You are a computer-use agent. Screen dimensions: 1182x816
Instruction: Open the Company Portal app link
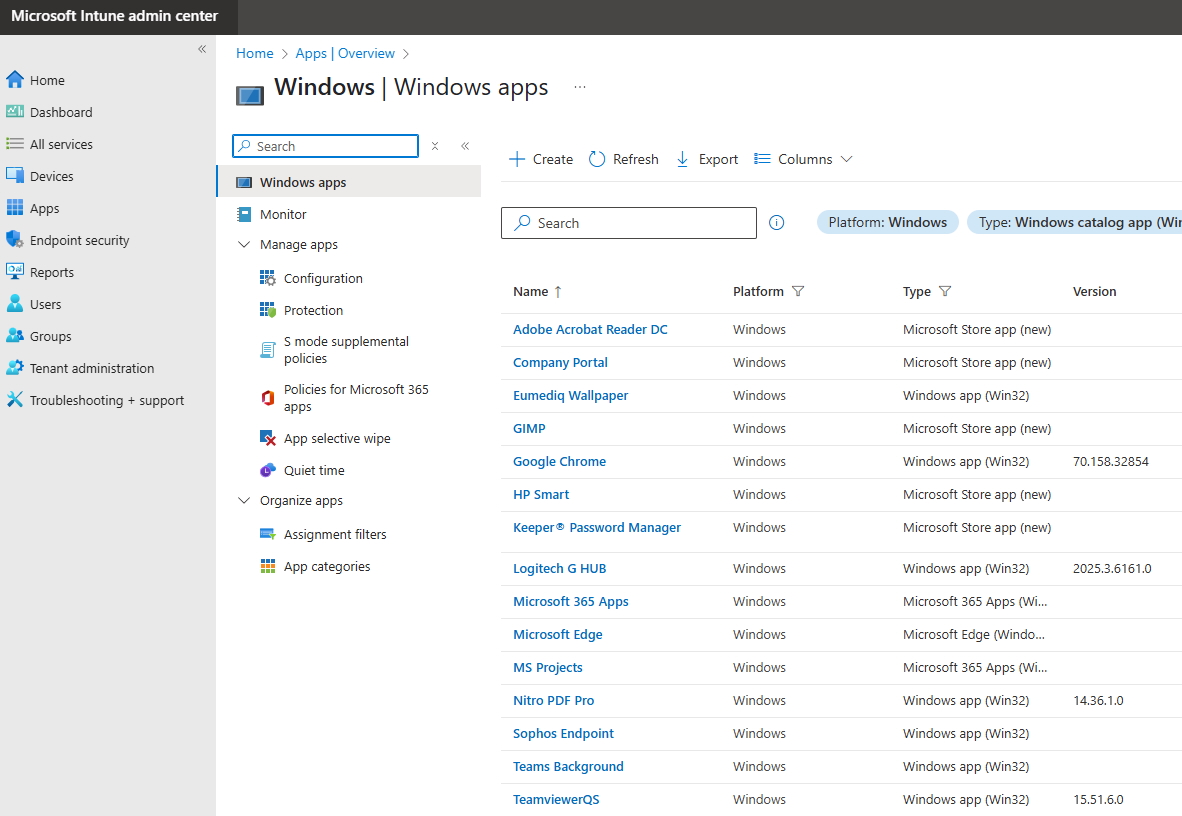click(x=560, y=363)
